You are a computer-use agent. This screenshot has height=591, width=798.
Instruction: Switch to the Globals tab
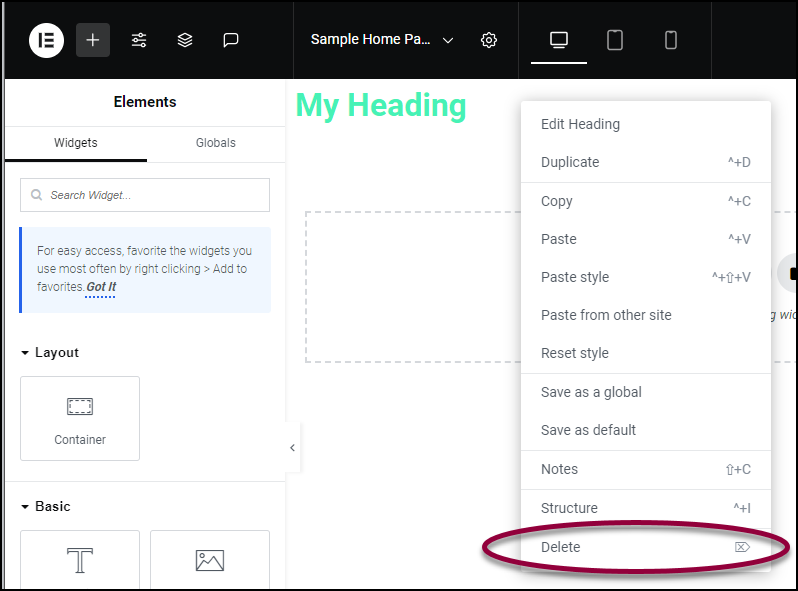(216, 143)
